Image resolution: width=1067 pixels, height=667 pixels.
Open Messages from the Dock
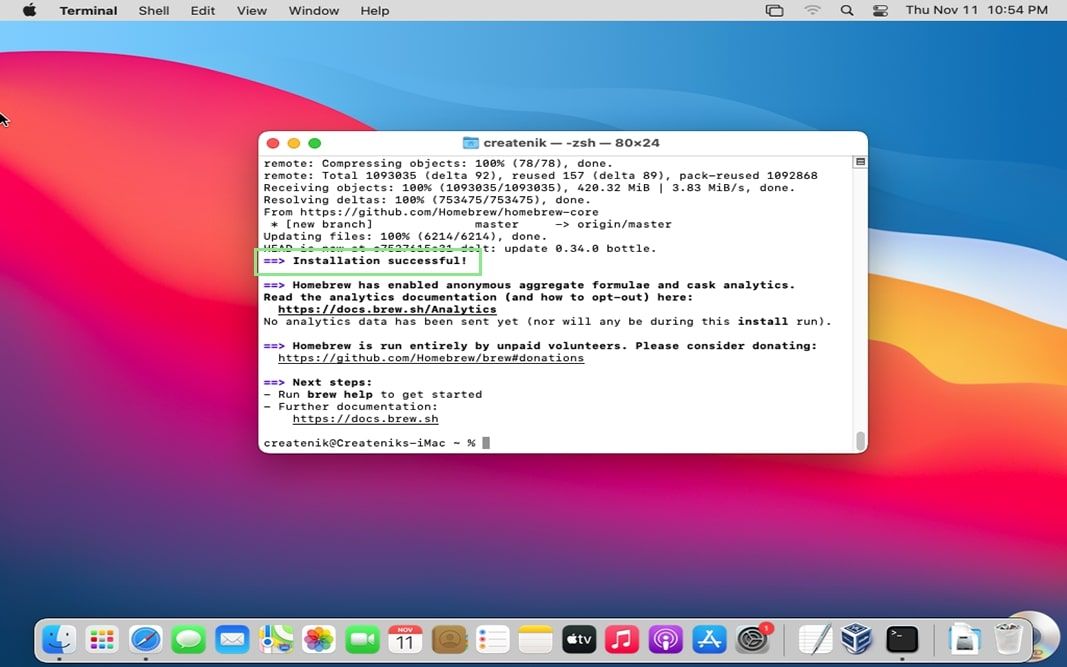pyautogui.click(x=189, y=639)
